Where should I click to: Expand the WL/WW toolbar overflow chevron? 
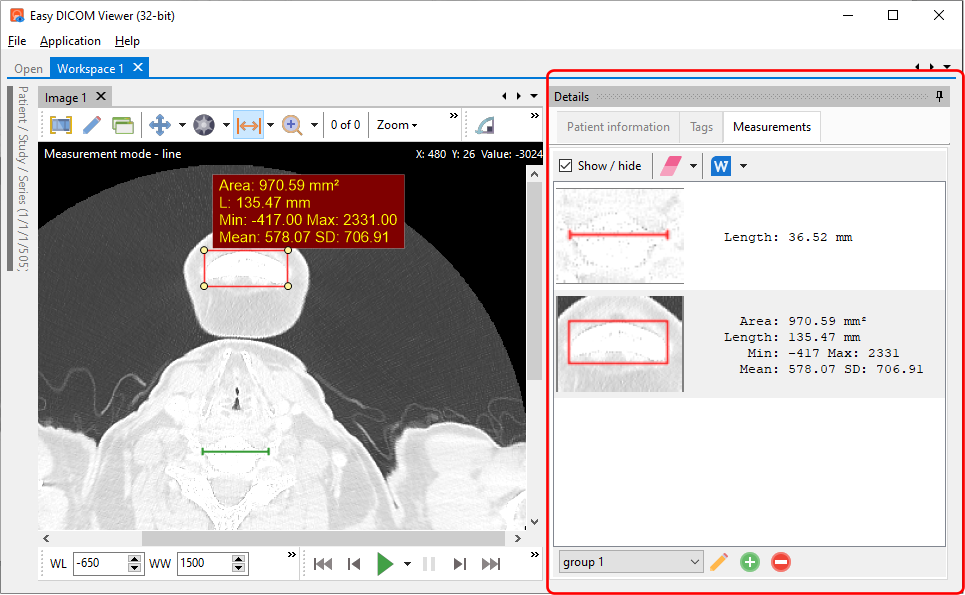[x=292, y=554]
